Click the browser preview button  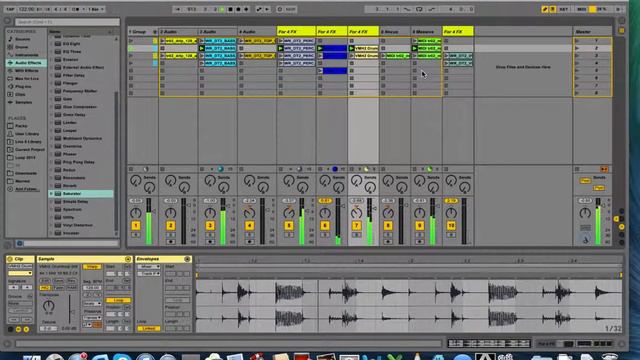point(20,244)
